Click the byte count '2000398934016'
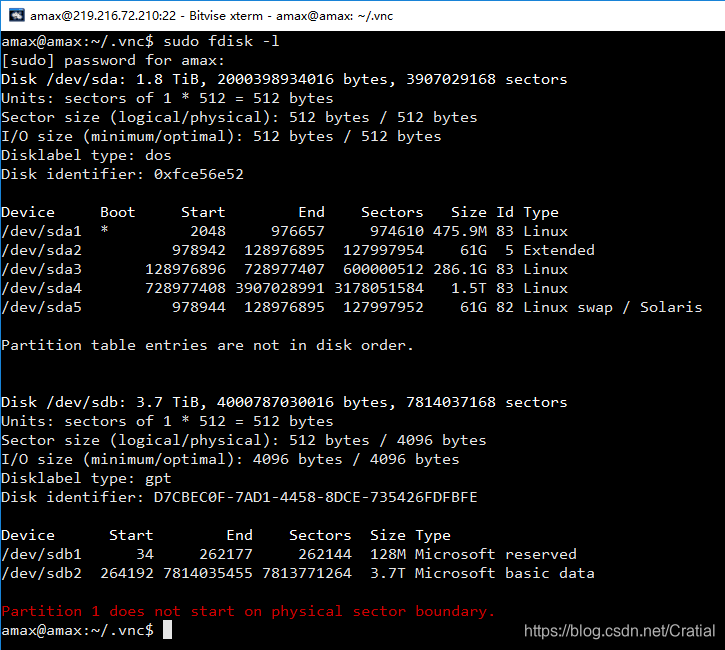 [275, 80]
